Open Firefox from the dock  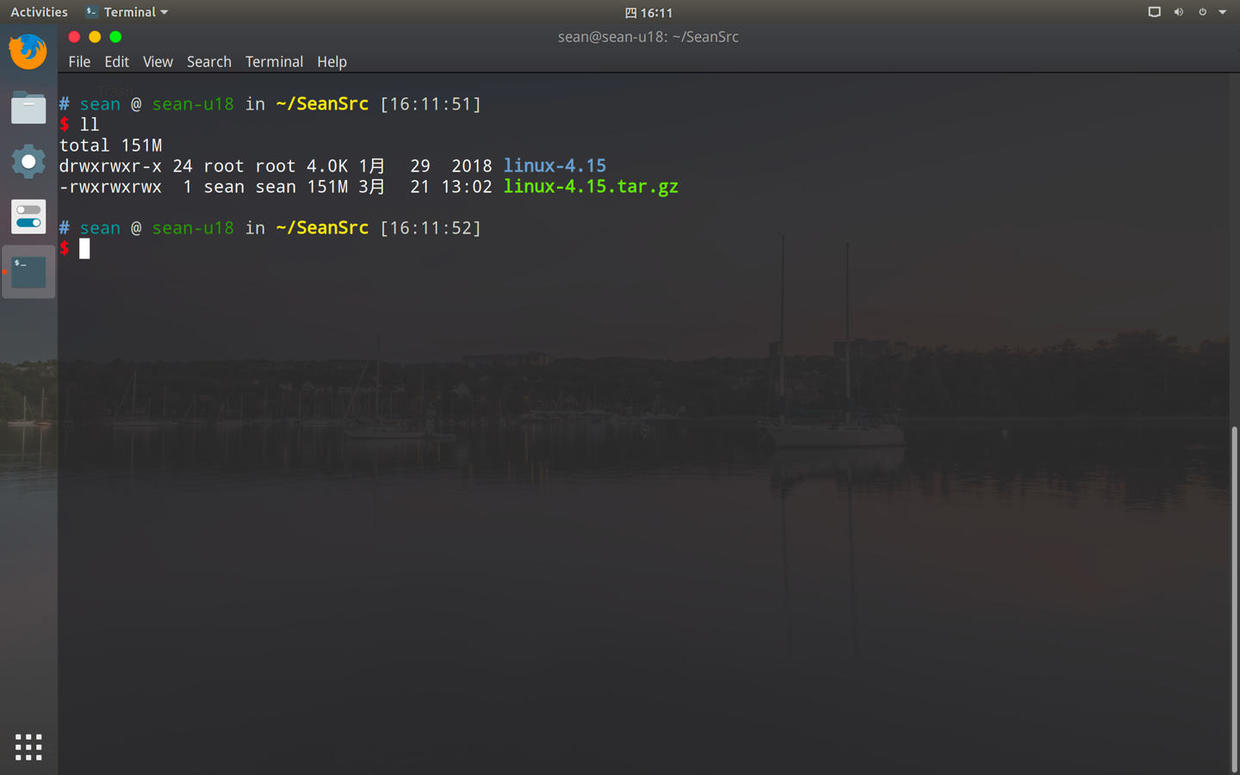28,52
